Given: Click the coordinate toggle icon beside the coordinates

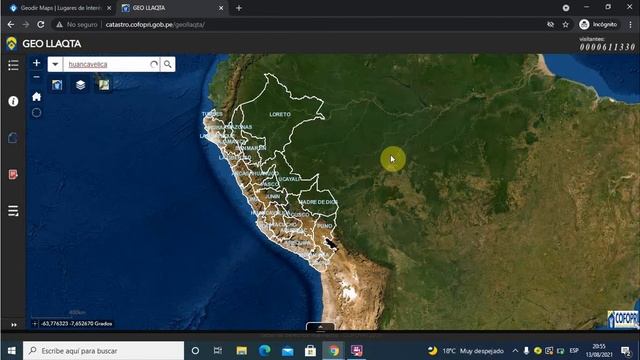Looking at the screenshot, I should (35, 324).
